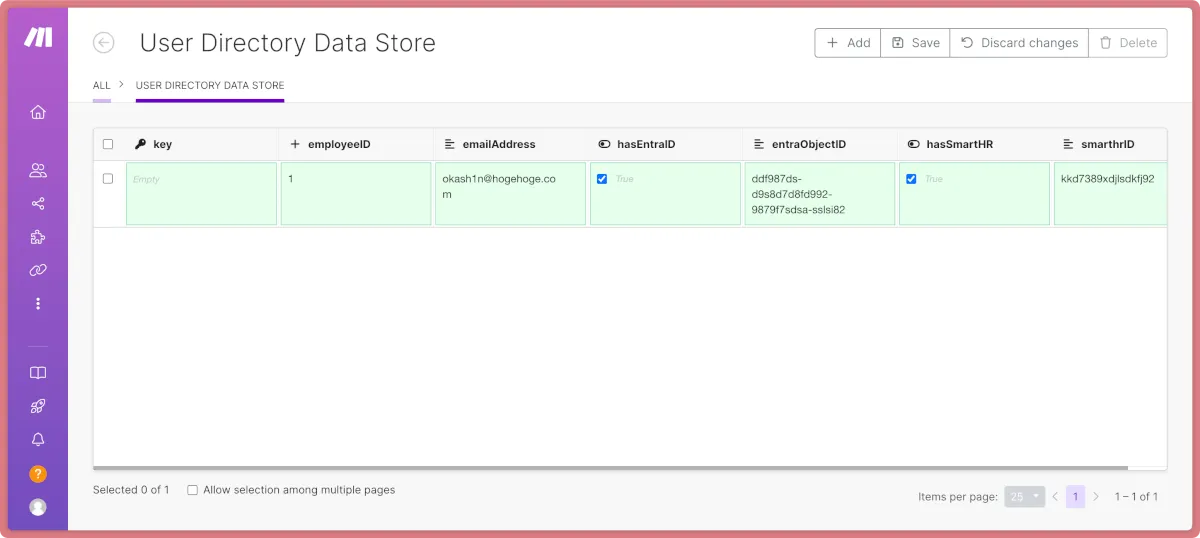The image size is (1200, 538).
Task: Toggle the hasEntraID checkbox in the row
Action: click(602, 179)
